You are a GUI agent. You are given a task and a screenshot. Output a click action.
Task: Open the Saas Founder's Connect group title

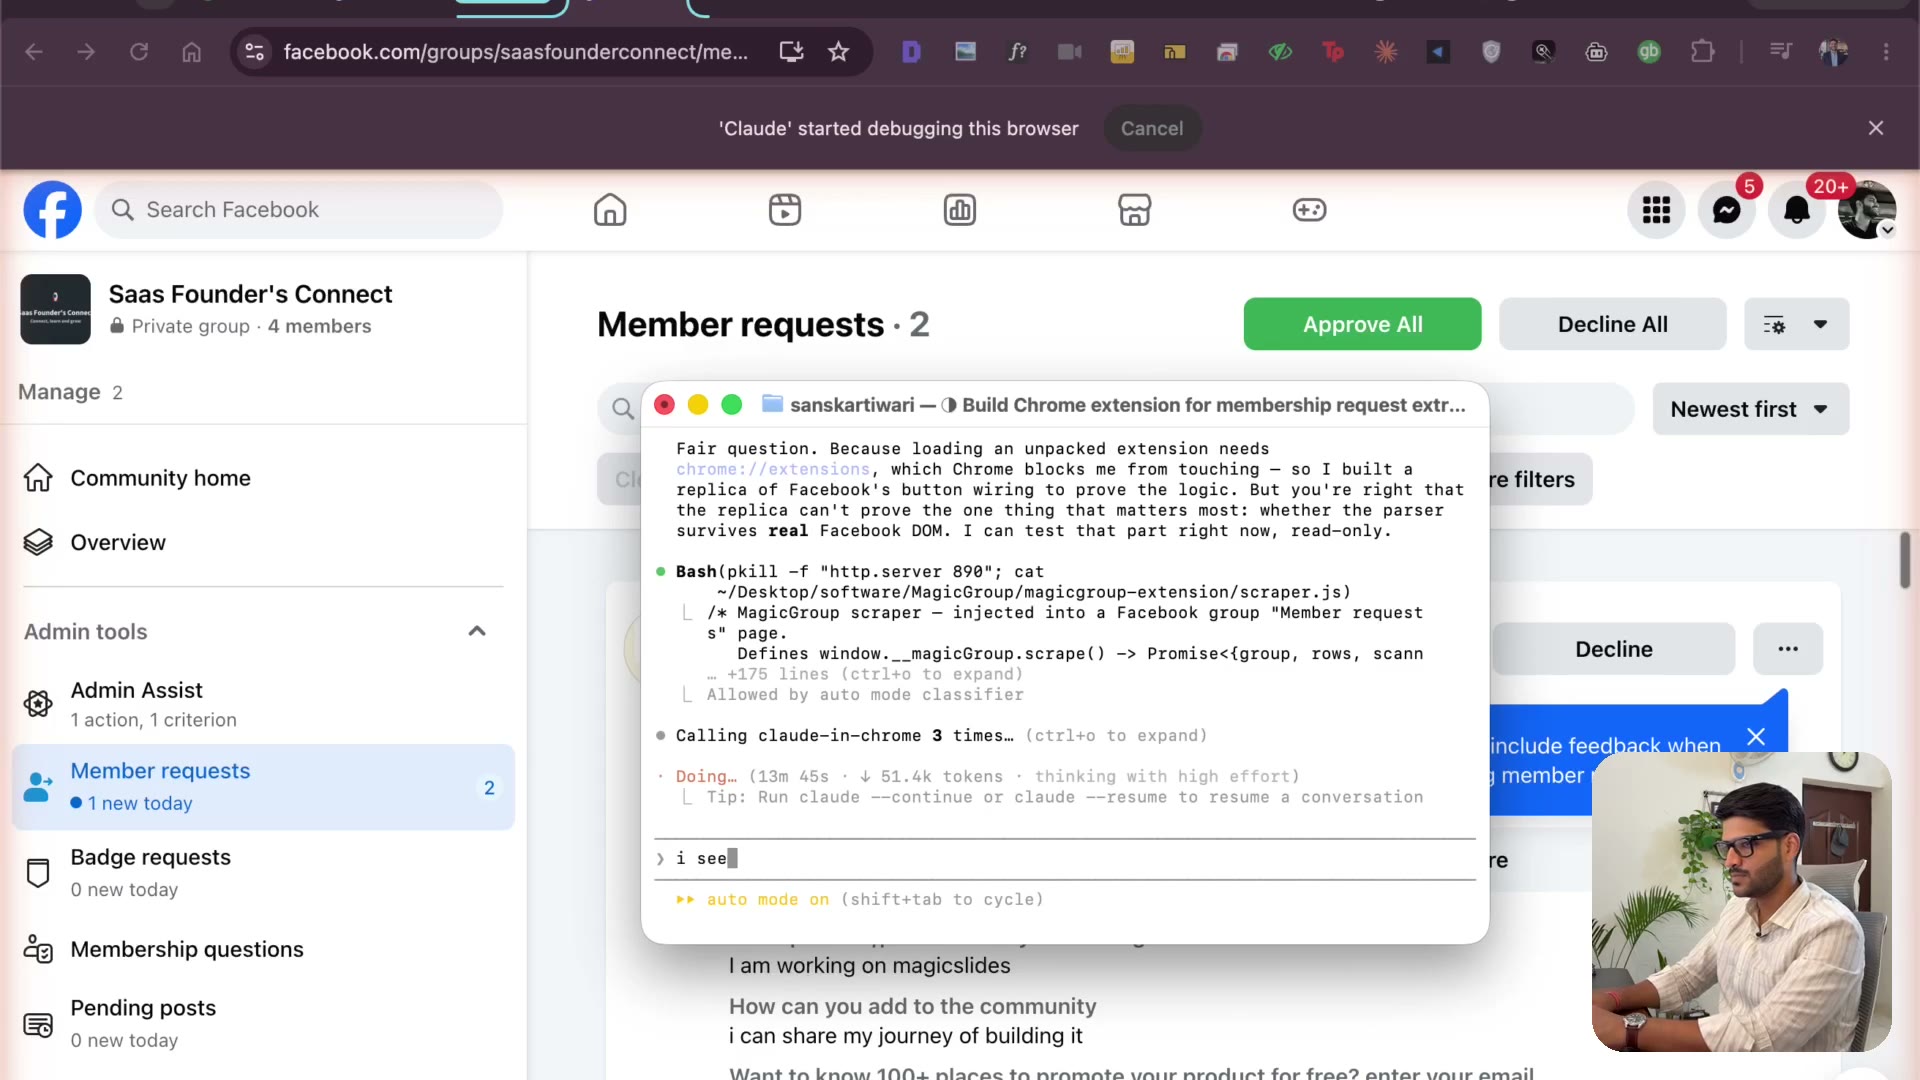pos(250,294)
